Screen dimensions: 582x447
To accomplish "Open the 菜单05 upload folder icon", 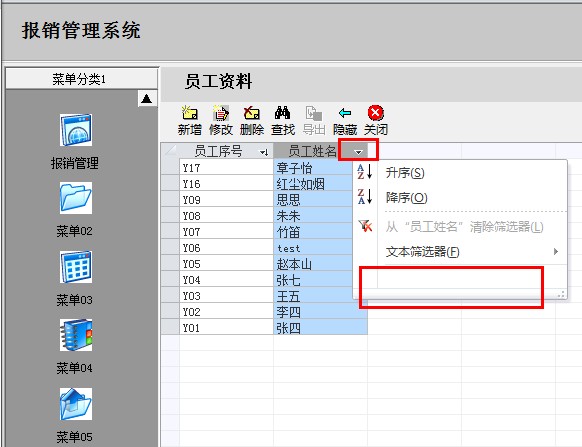I will 76,404.
